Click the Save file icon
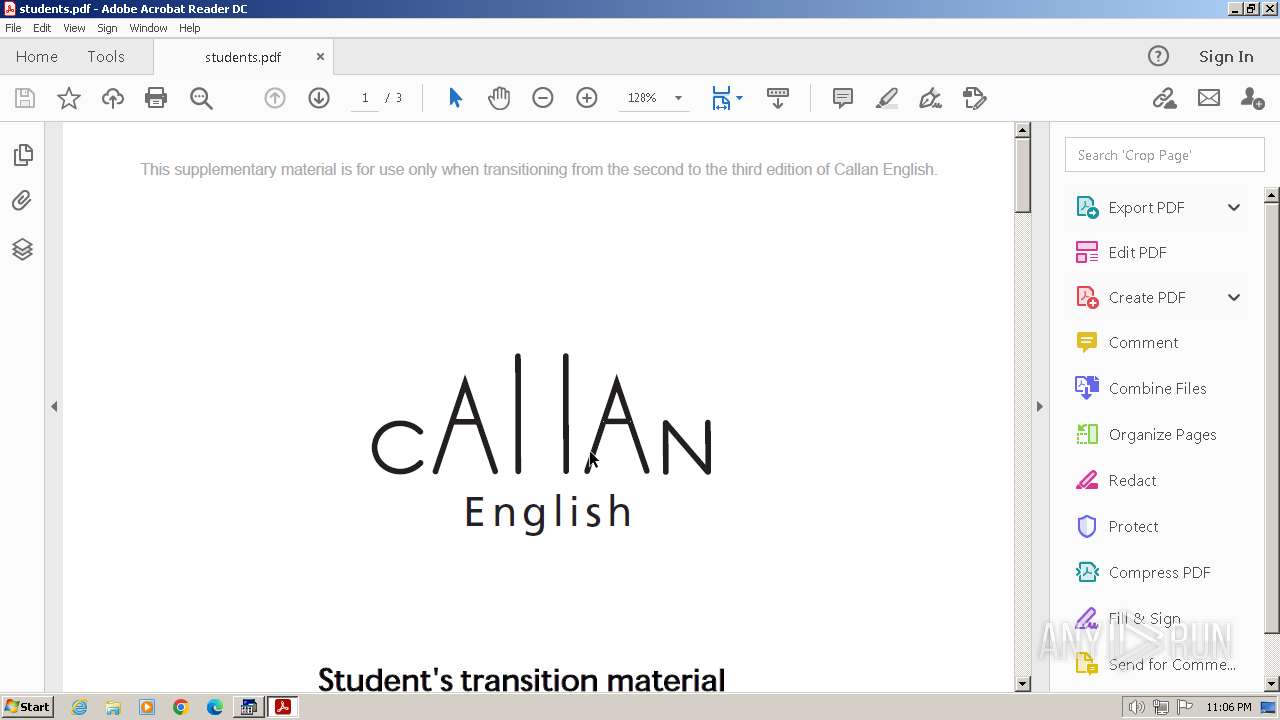 point(25,98)
